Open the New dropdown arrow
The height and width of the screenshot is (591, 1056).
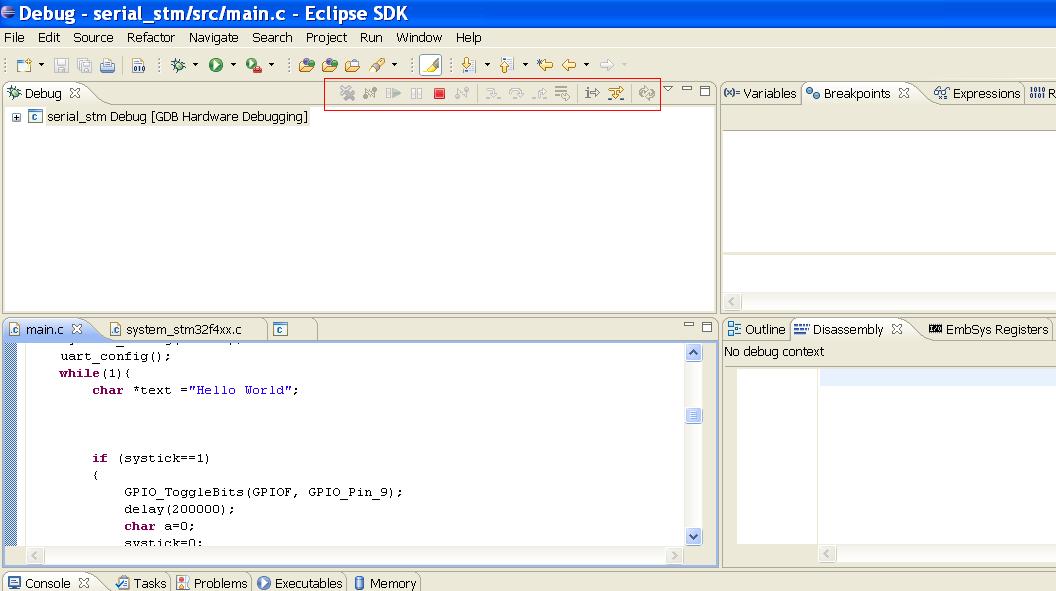tap(41, 65)
